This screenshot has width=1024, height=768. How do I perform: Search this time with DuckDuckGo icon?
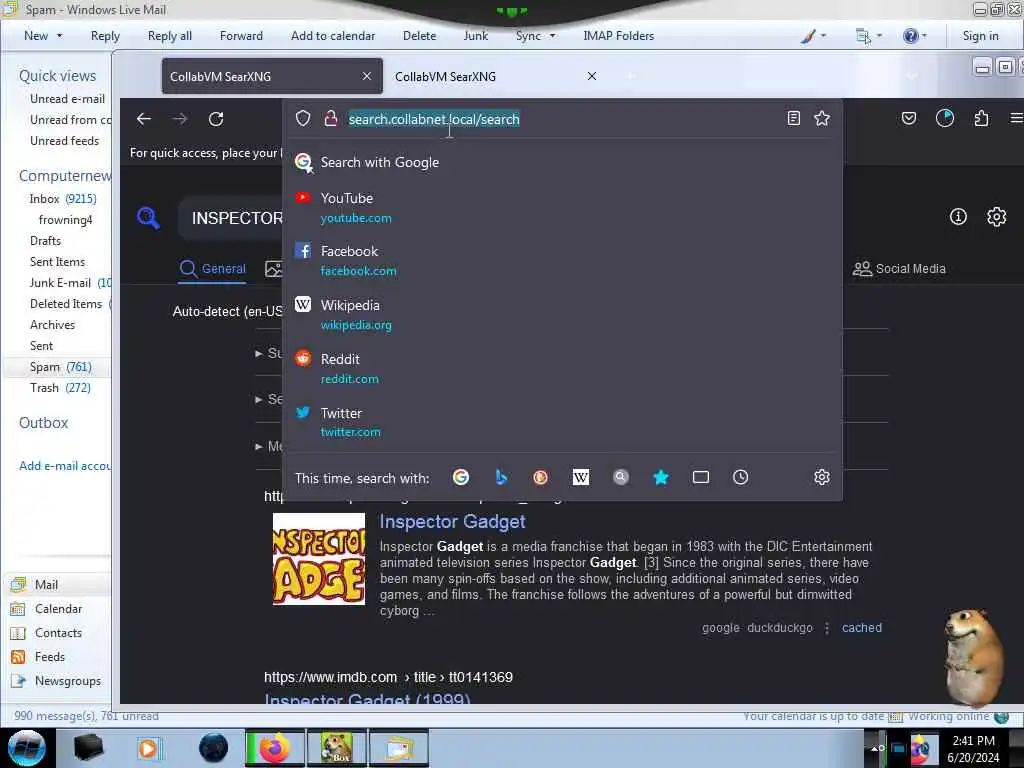click(540, 477)
